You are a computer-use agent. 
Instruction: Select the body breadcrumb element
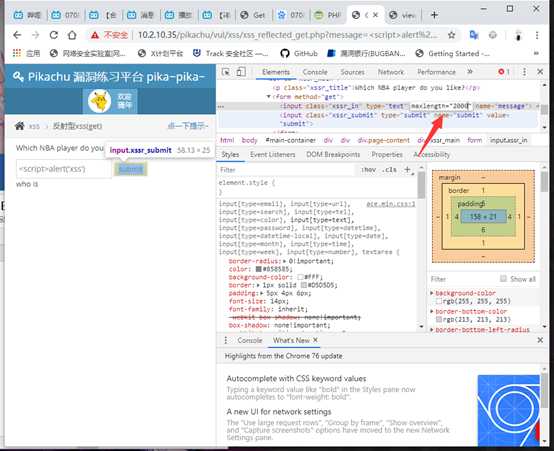click(x=249, y=140)
